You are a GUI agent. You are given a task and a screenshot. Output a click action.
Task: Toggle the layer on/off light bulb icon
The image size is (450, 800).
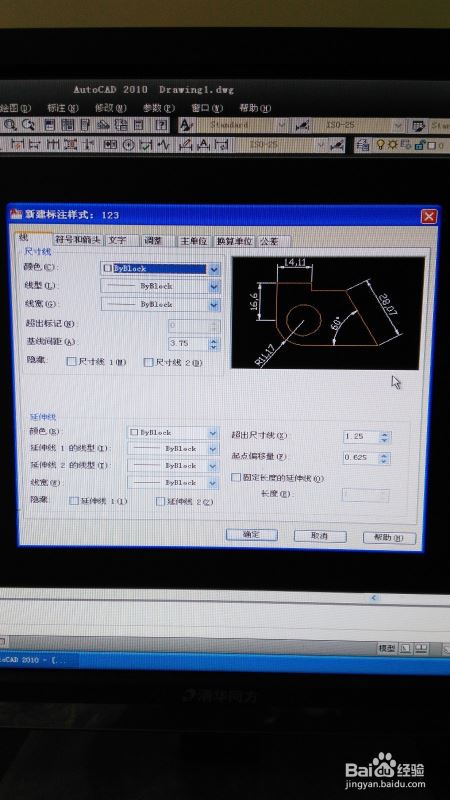[380, 145]
